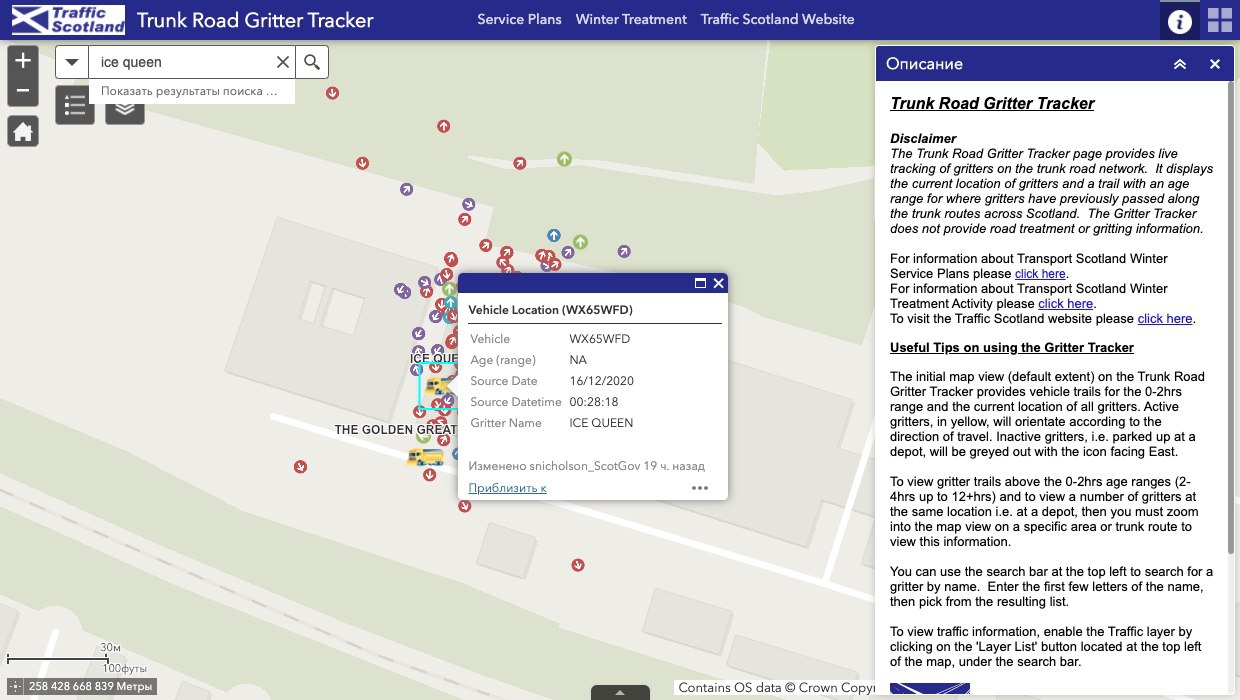Follow 'click here' link to Traffic Scotland website
The height and width of the screenshot is (700, 1240).
coord(1165,318)
